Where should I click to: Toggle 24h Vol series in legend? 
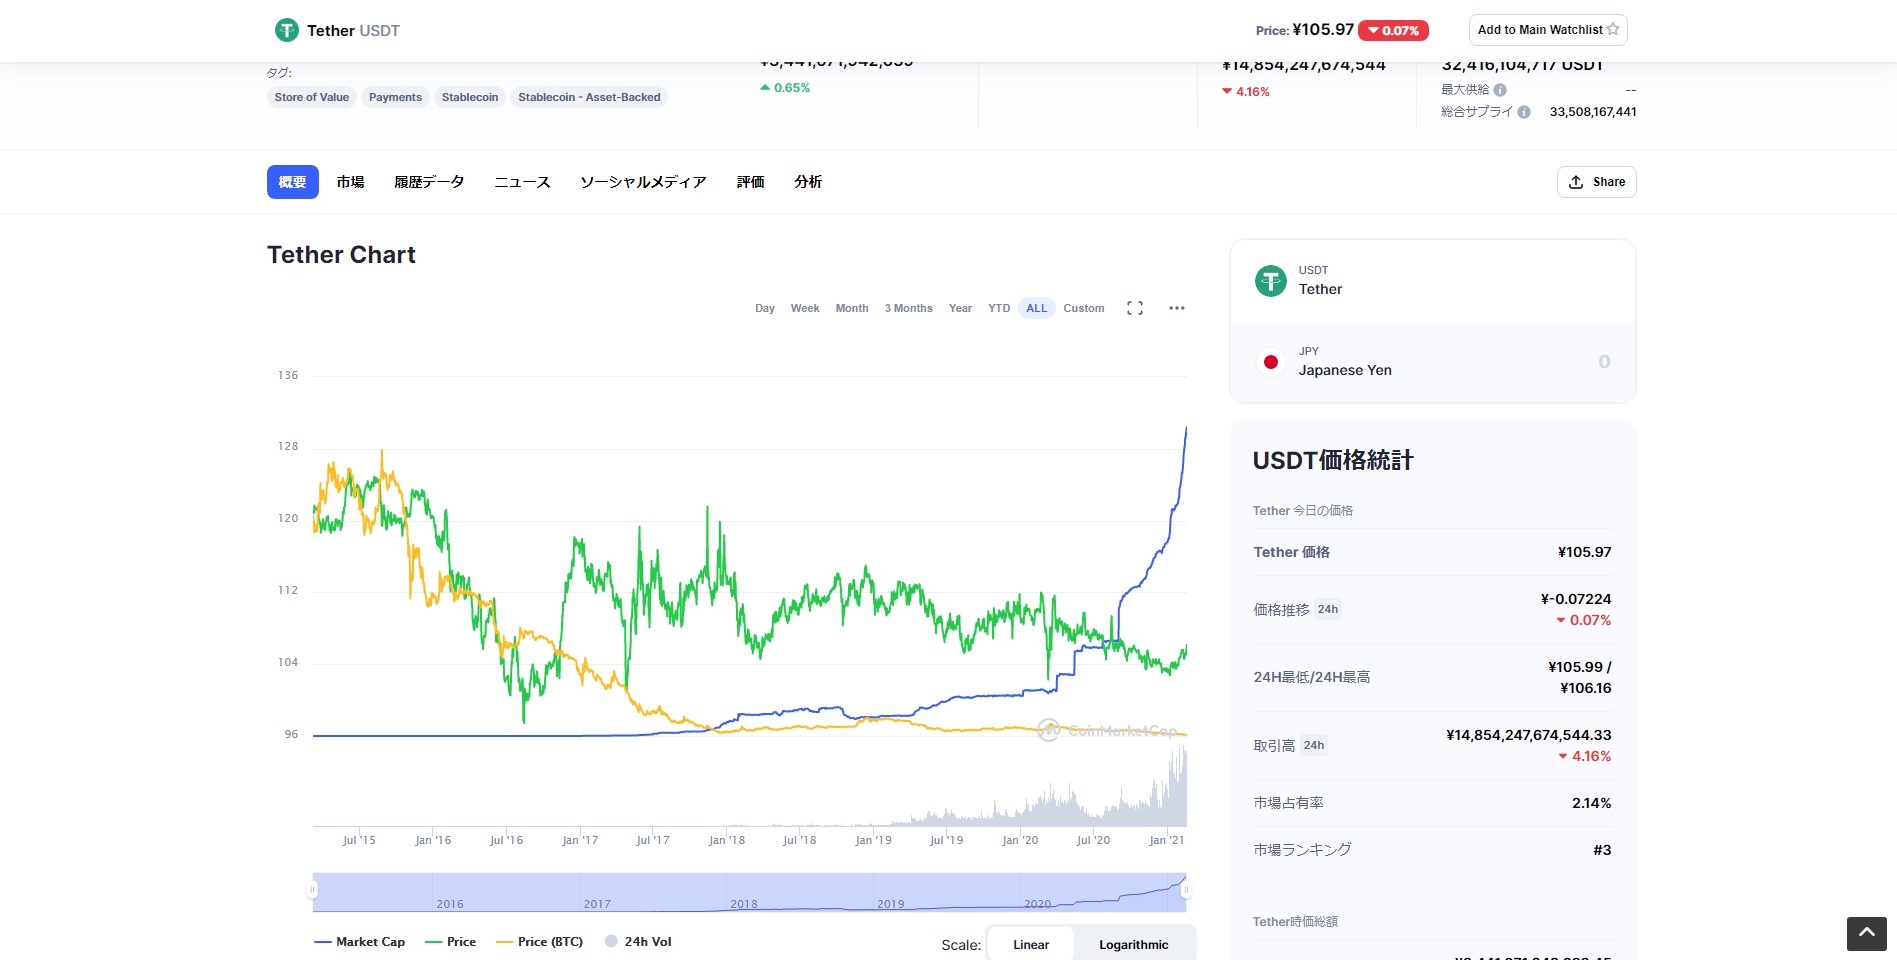point(638,942)
